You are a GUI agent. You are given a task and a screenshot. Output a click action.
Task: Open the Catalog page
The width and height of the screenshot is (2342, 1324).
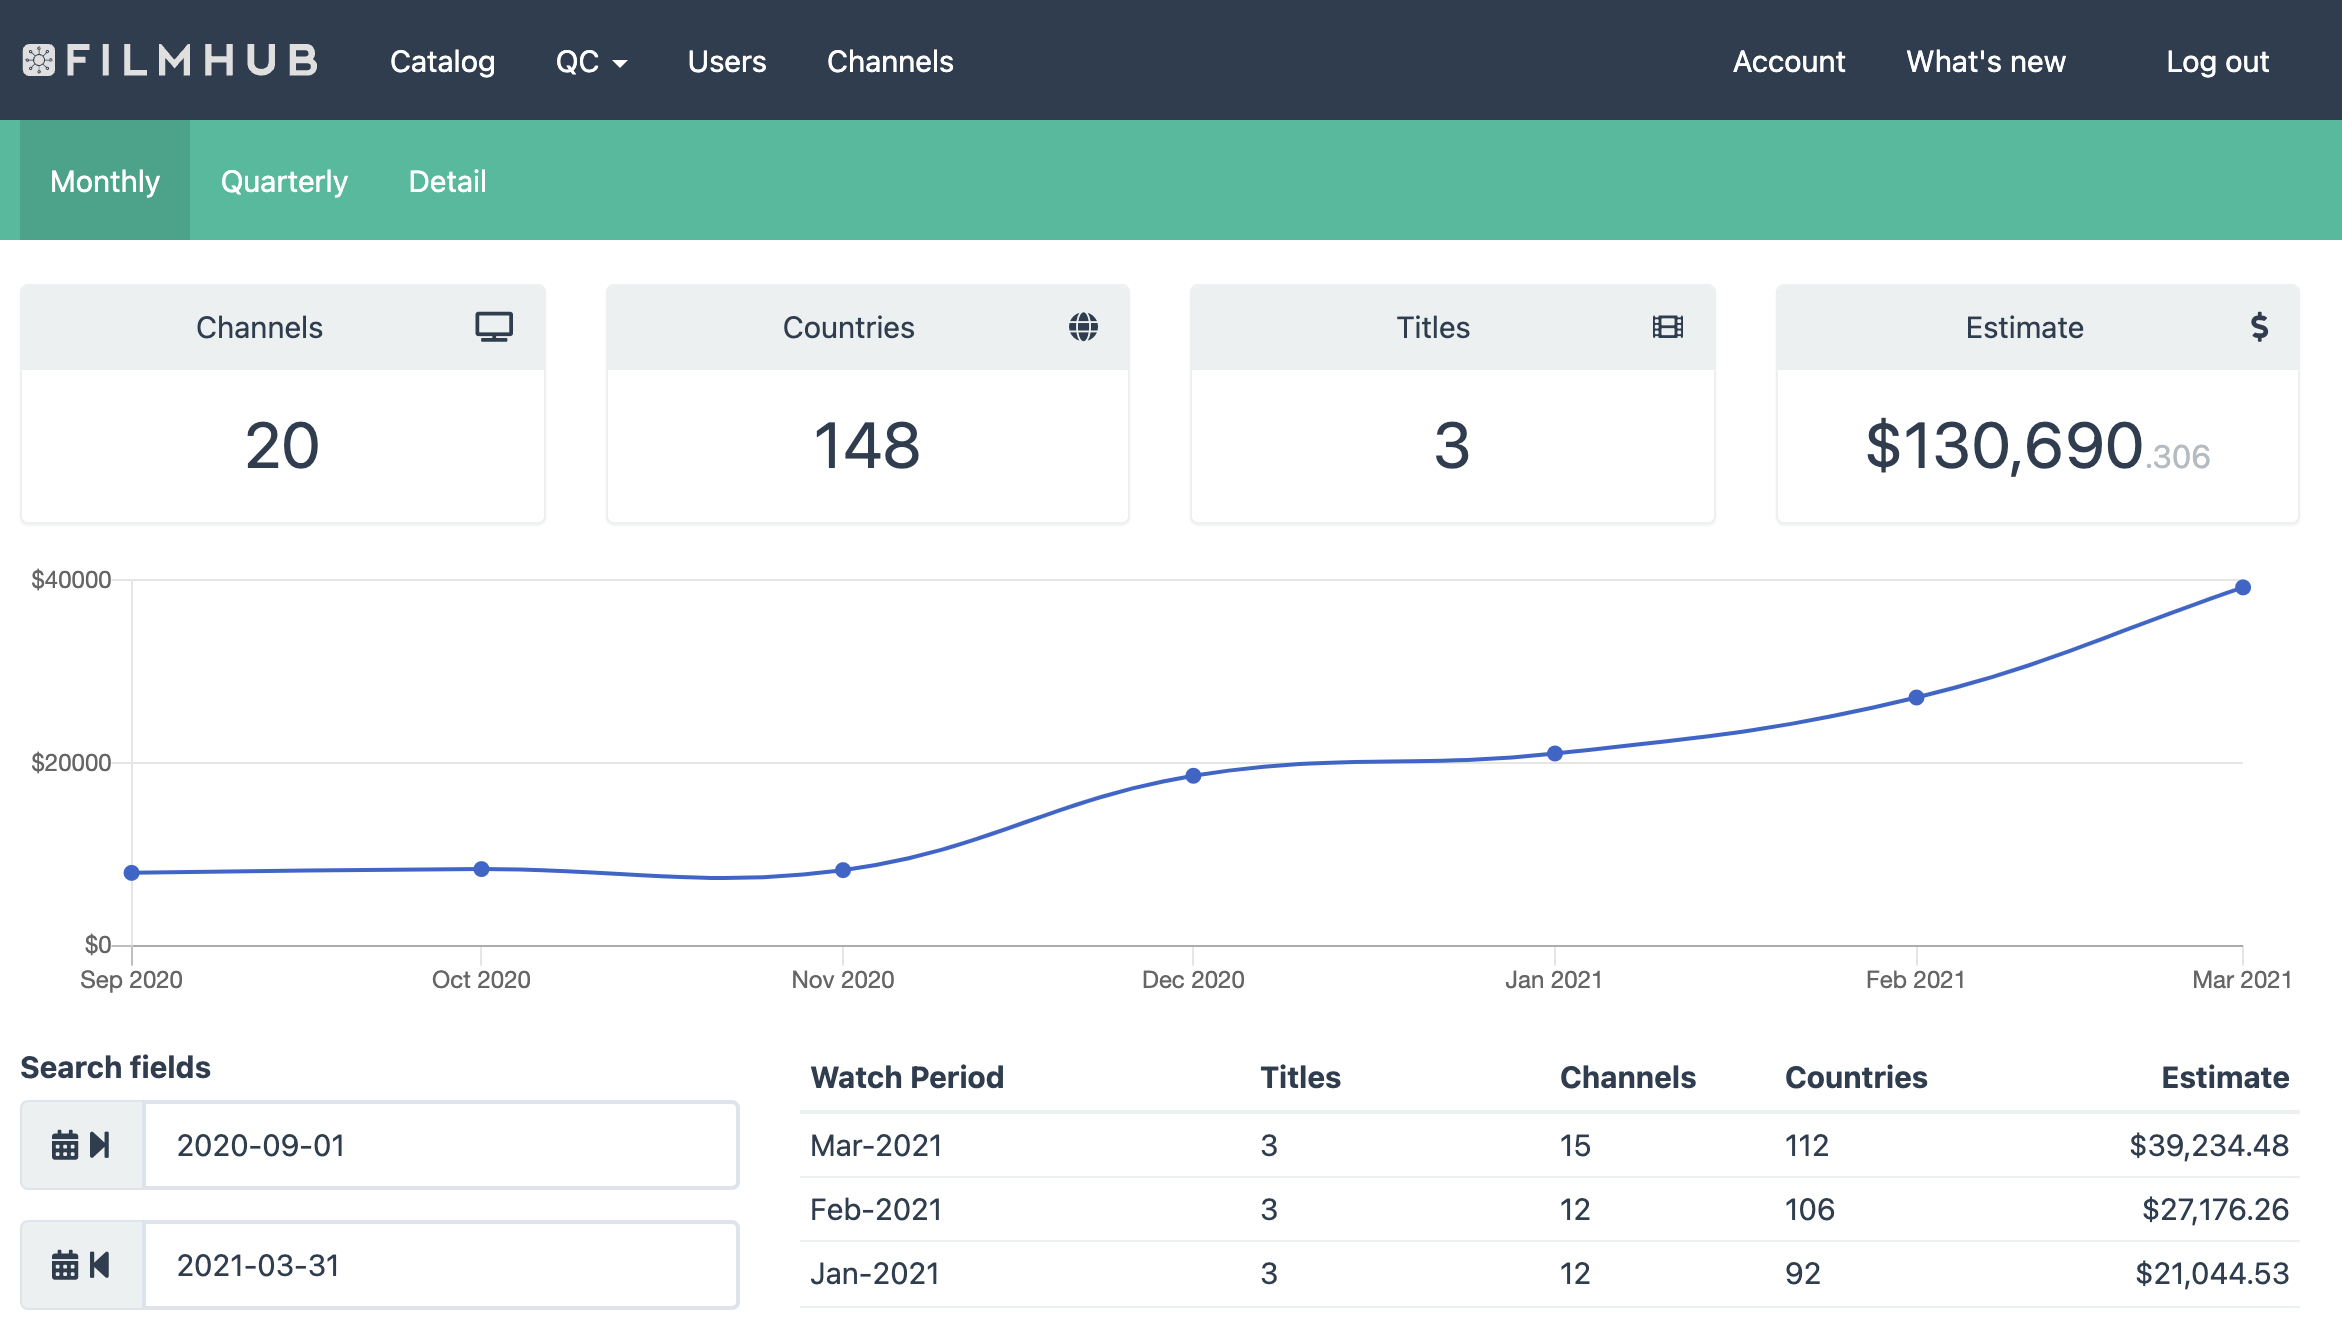click(442, 62)
